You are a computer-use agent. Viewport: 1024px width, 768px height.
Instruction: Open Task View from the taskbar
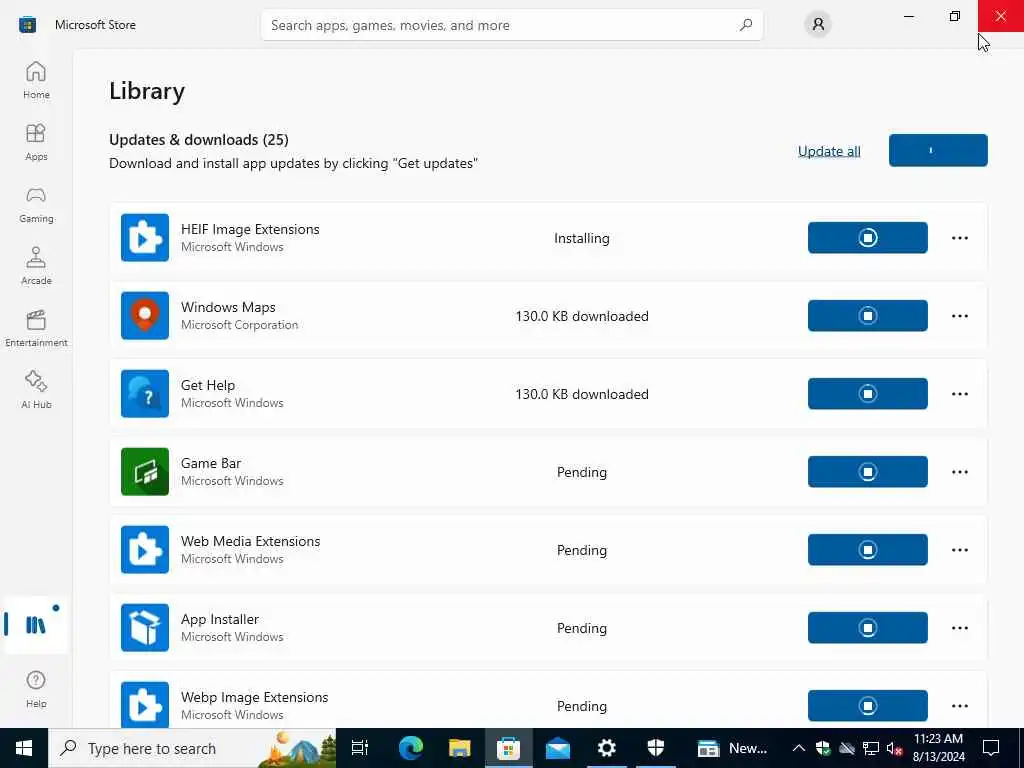pos(360,748)
